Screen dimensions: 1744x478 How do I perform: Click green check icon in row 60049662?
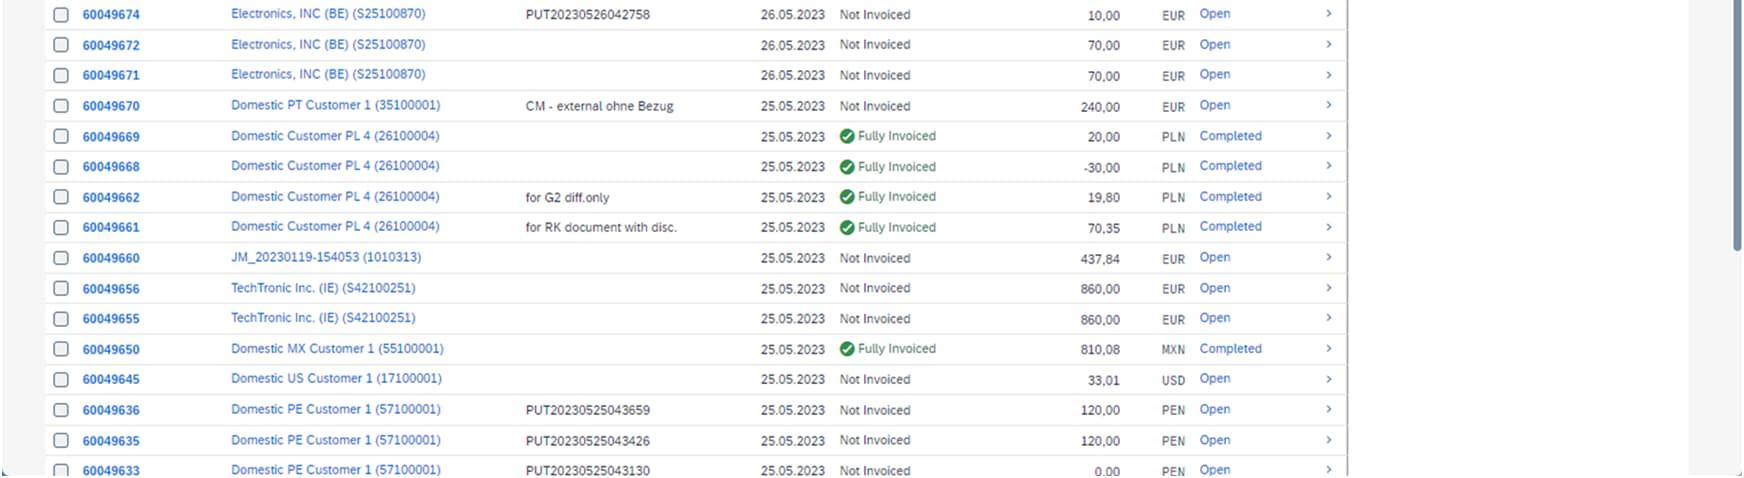coord(847,197)
